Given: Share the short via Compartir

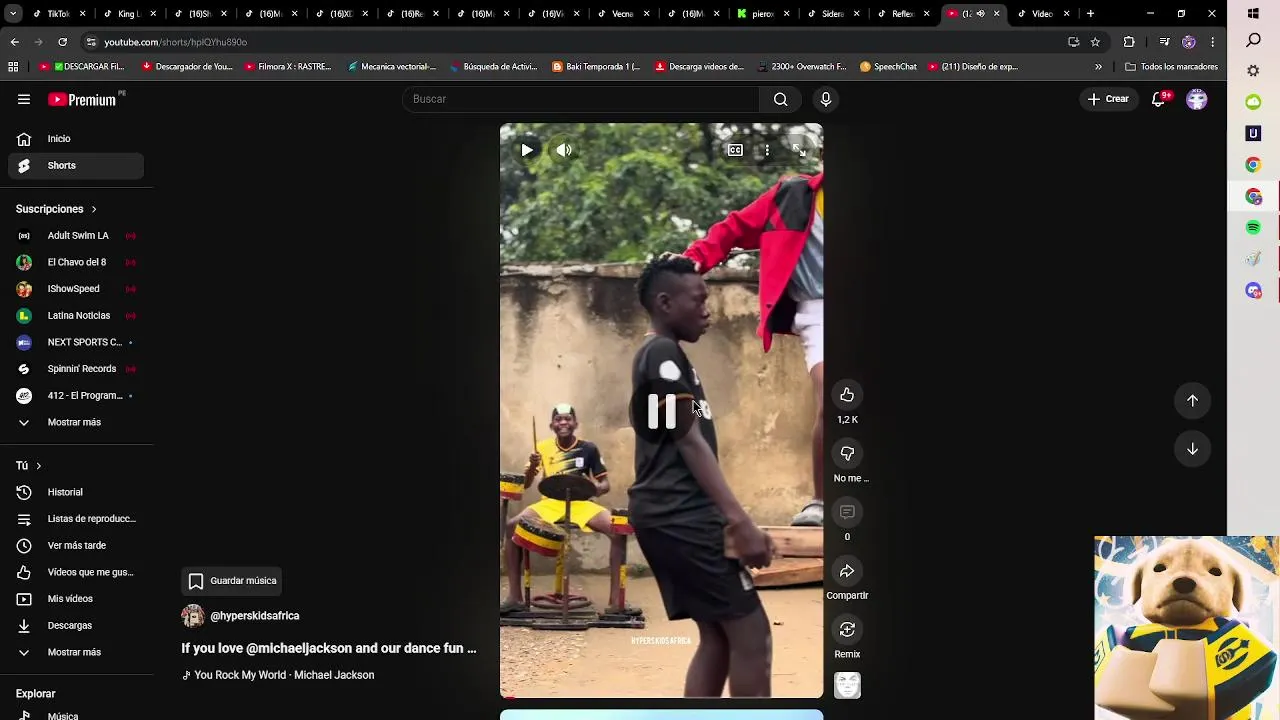Looking at the screenshot, I should click(847, 571).
